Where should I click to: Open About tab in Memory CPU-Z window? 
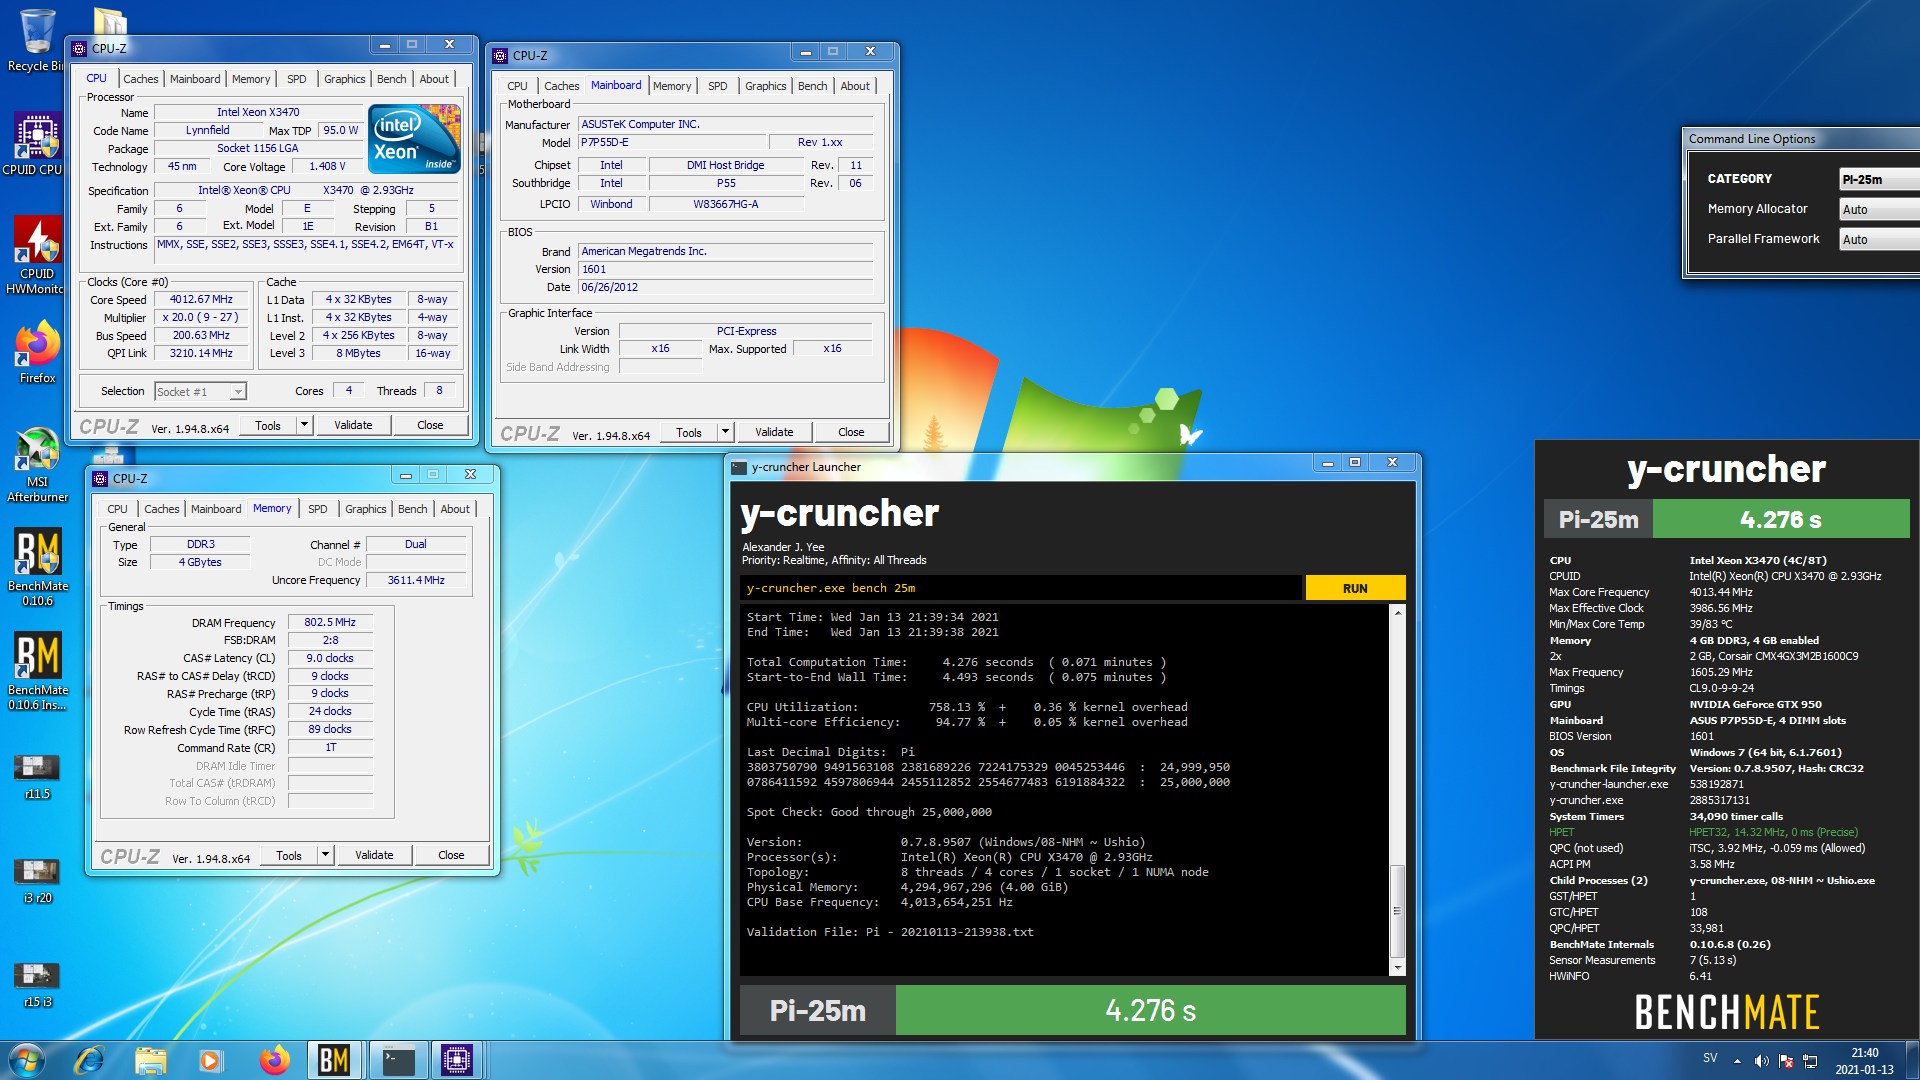click(x=455, y=509)
